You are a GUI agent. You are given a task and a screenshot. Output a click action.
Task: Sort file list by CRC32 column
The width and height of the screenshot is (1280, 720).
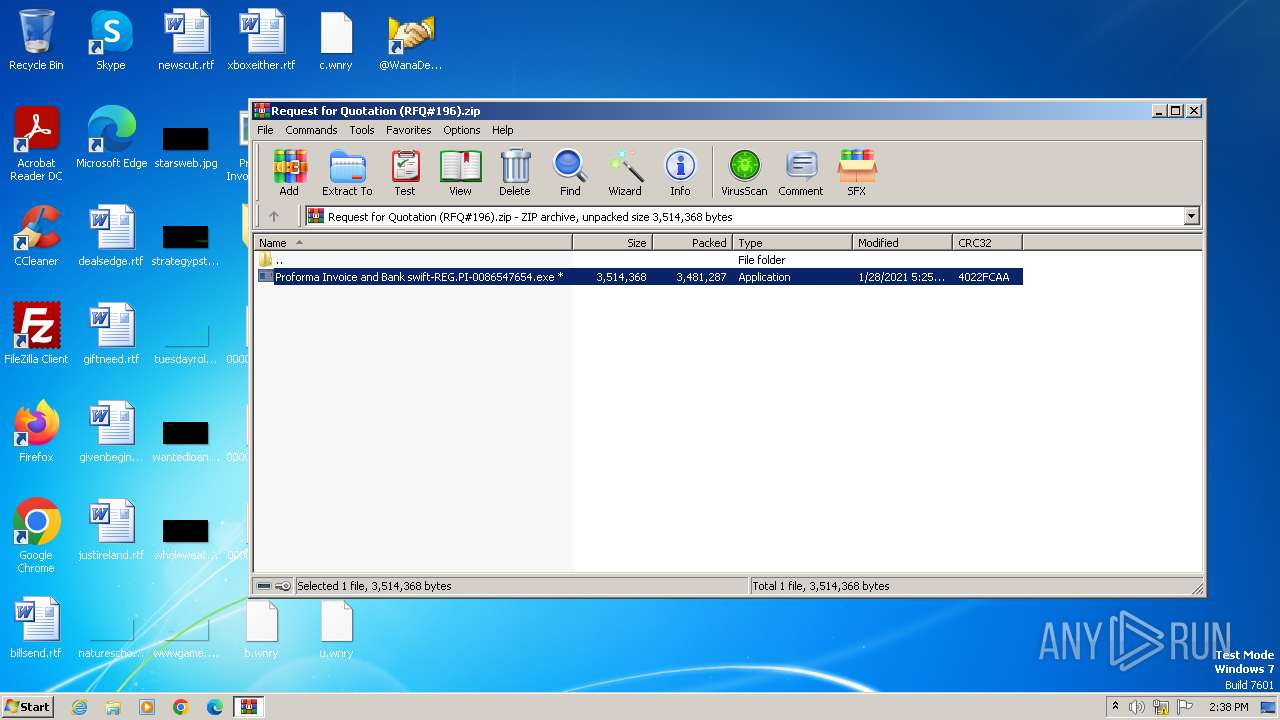tap(987, 243)
